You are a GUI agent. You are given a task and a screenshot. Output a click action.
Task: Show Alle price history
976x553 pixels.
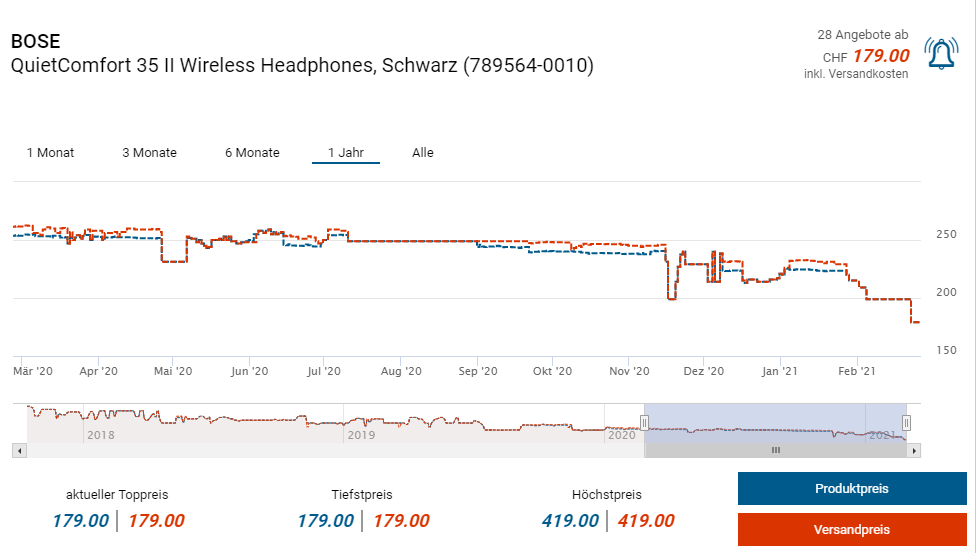[423, 153]
